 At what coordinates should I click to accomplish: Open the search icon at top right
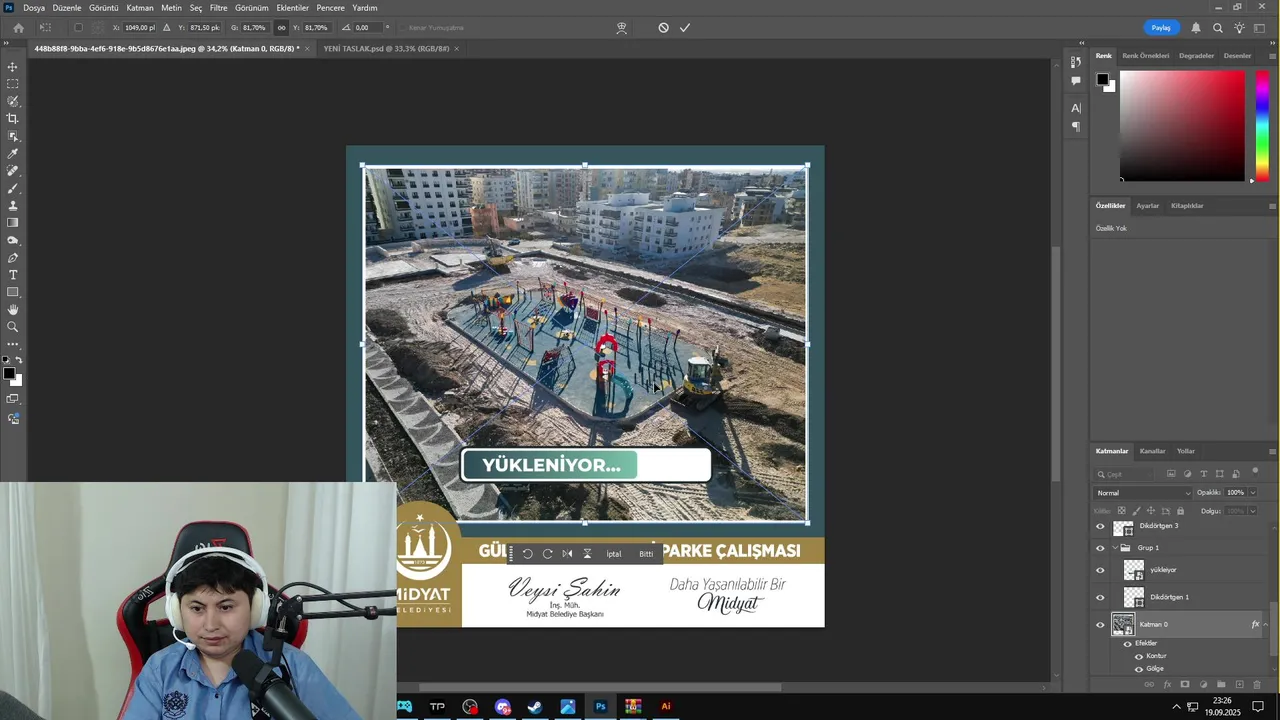(1218, 28)
